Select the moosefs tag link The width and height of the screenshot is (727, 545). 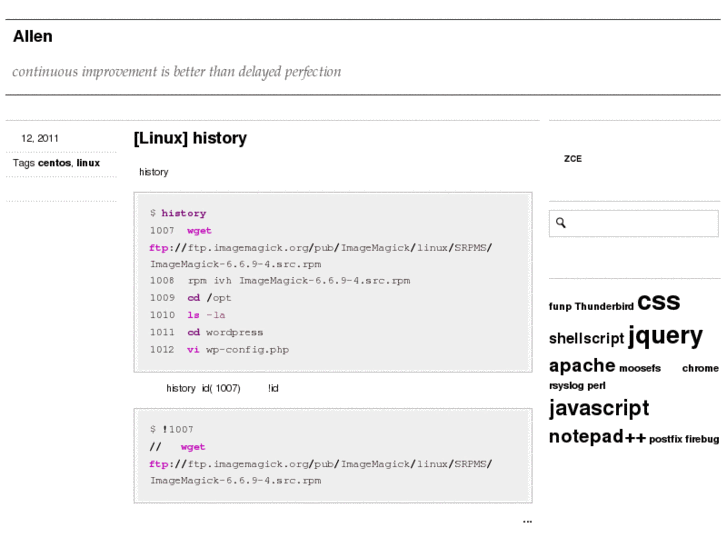coord(639,368)
